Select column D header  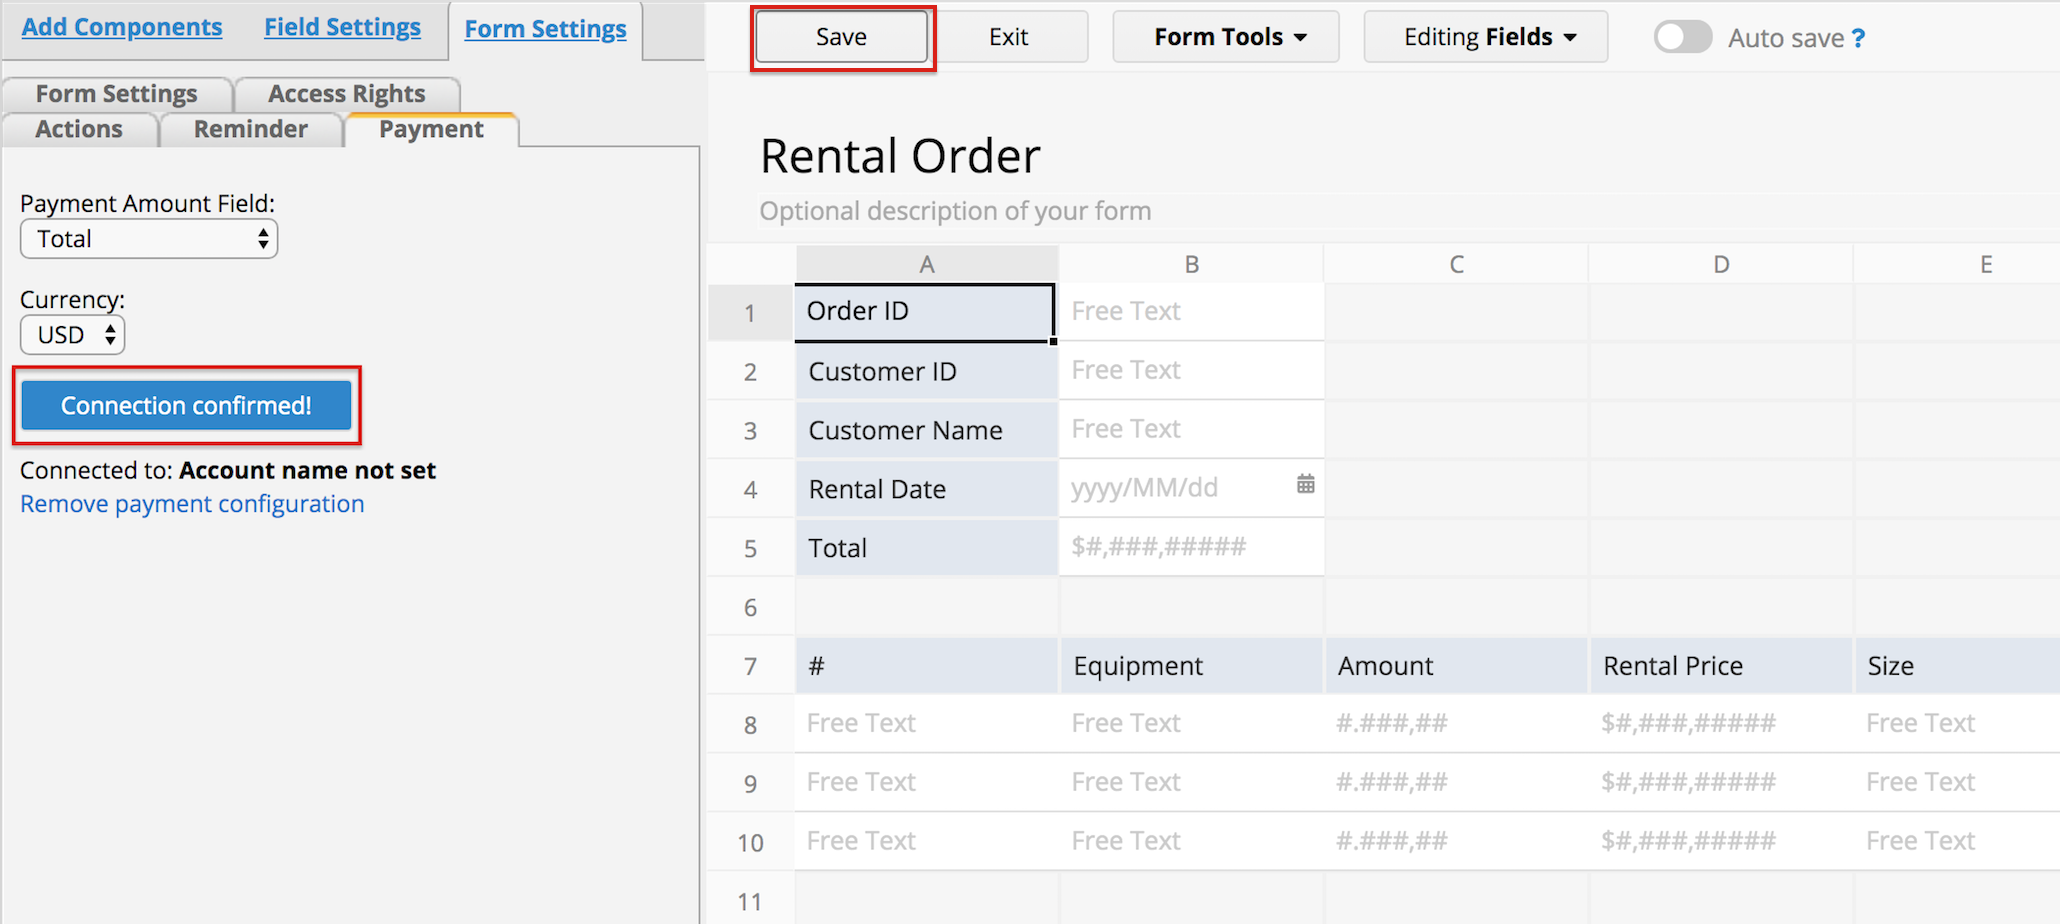[1721, 265]
